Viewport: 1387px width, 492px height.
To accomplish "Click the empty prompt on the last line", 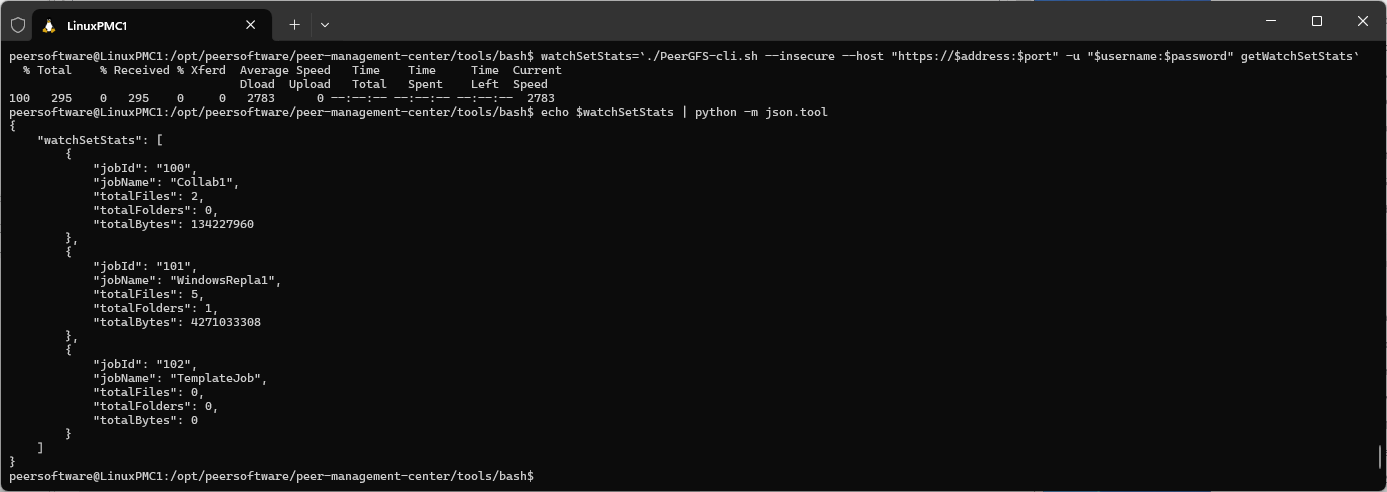I will click(538, 476).
